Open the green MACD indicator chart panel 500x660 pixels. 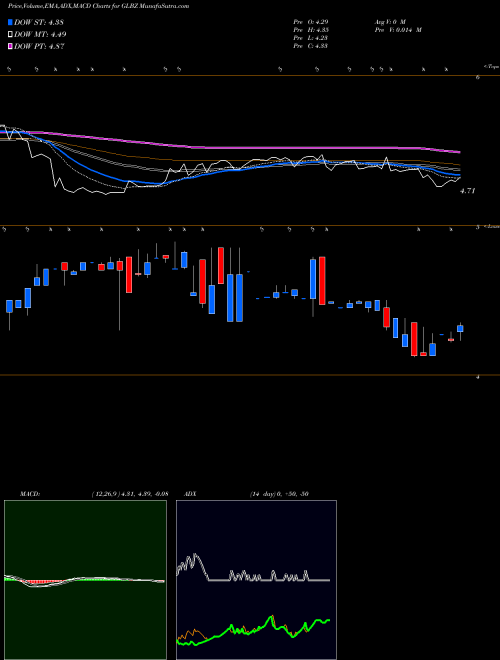pos(85,580)
